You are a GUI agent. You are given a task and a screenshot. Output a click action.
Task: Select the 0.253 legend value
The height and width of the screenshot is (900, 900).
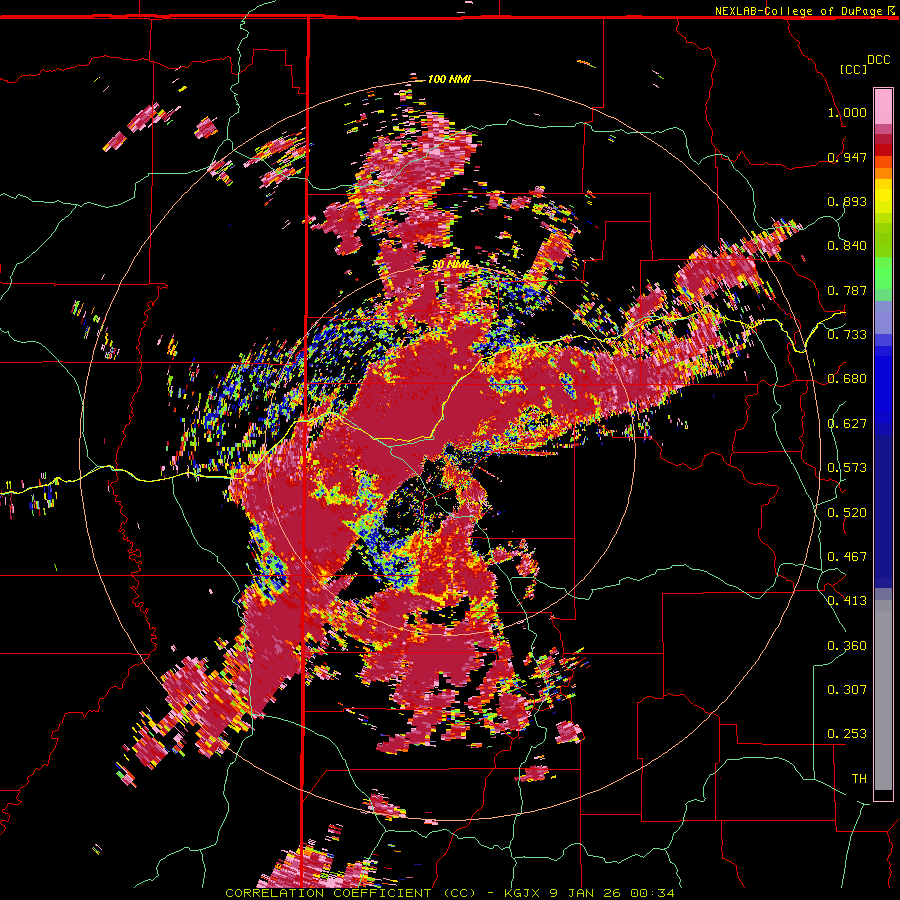(847, 734)
